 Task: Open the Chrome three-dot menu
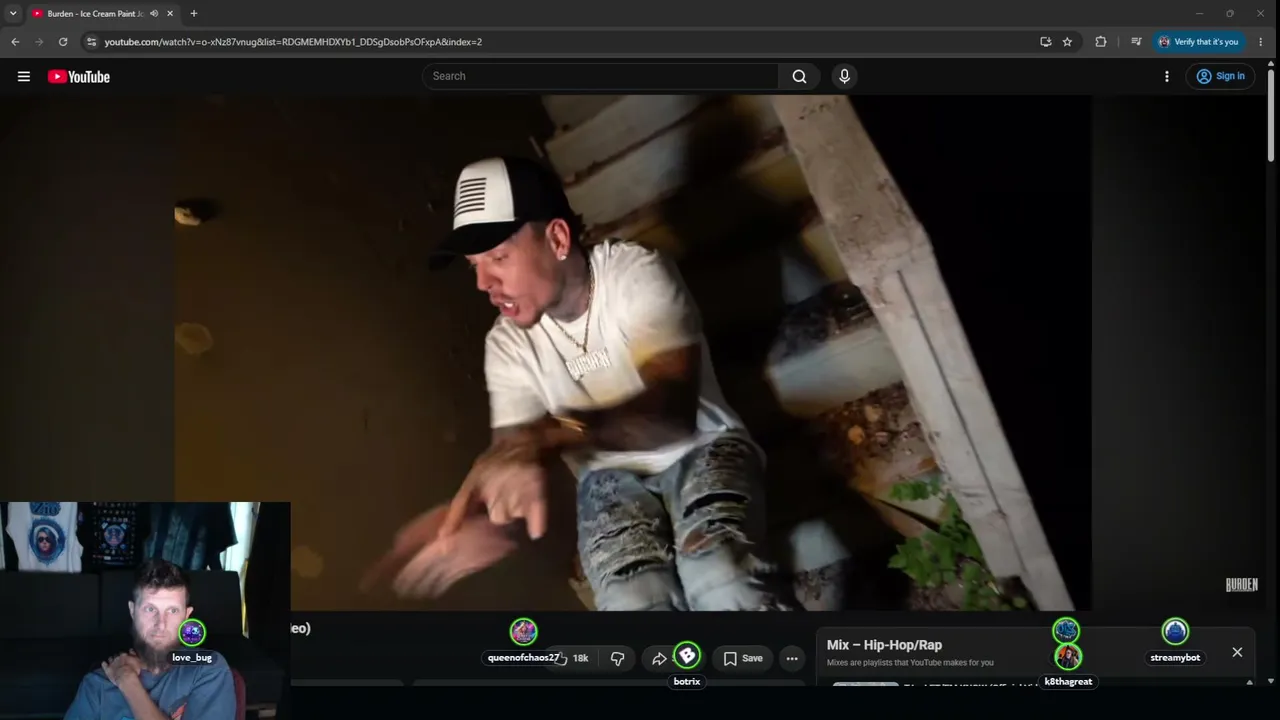(x=1260, y=42)
